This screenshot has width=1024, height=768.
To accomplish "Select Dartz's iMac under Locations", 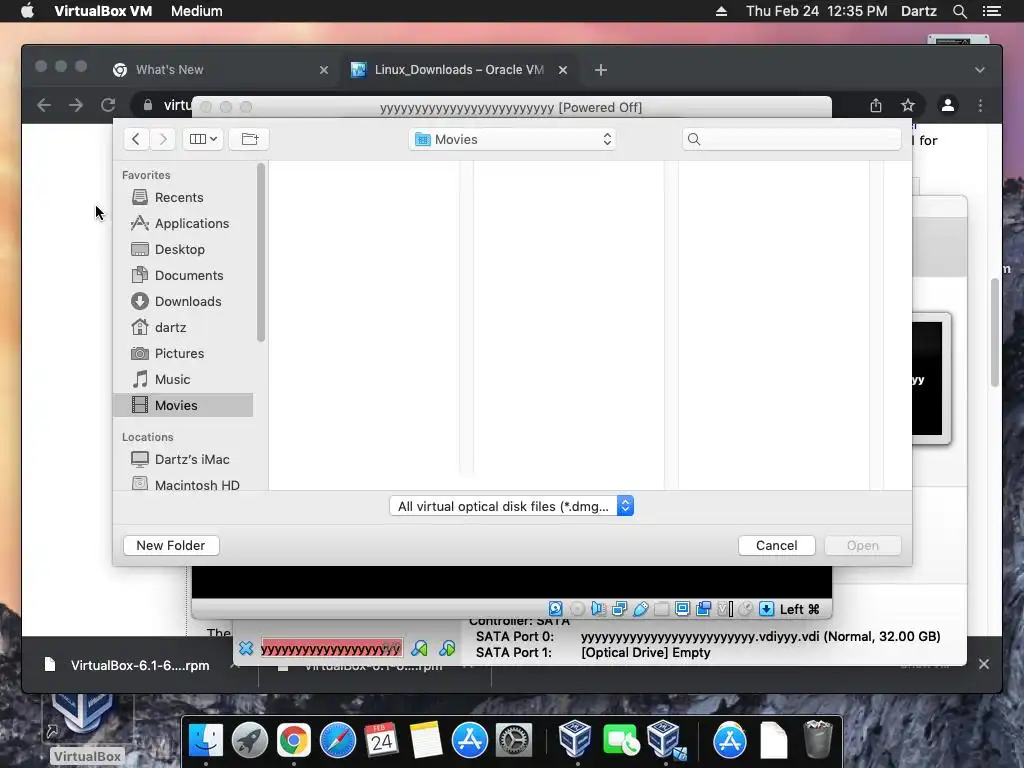I will tap(183, 459).
